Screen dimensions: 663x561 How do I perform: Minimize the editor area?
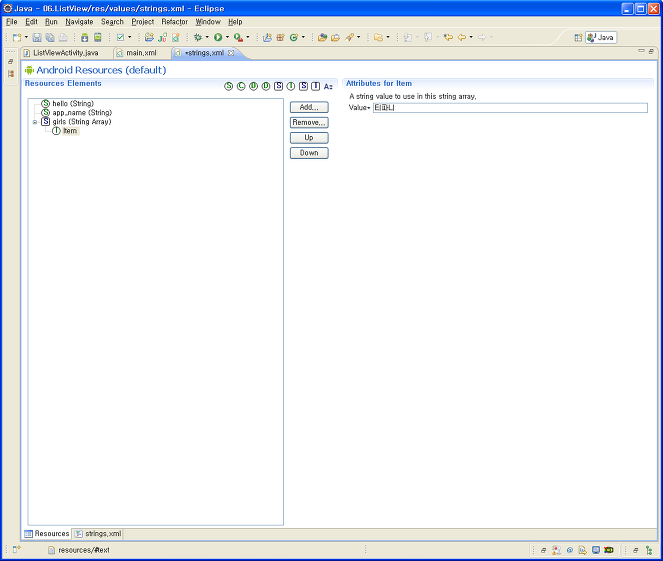(641, 51)
